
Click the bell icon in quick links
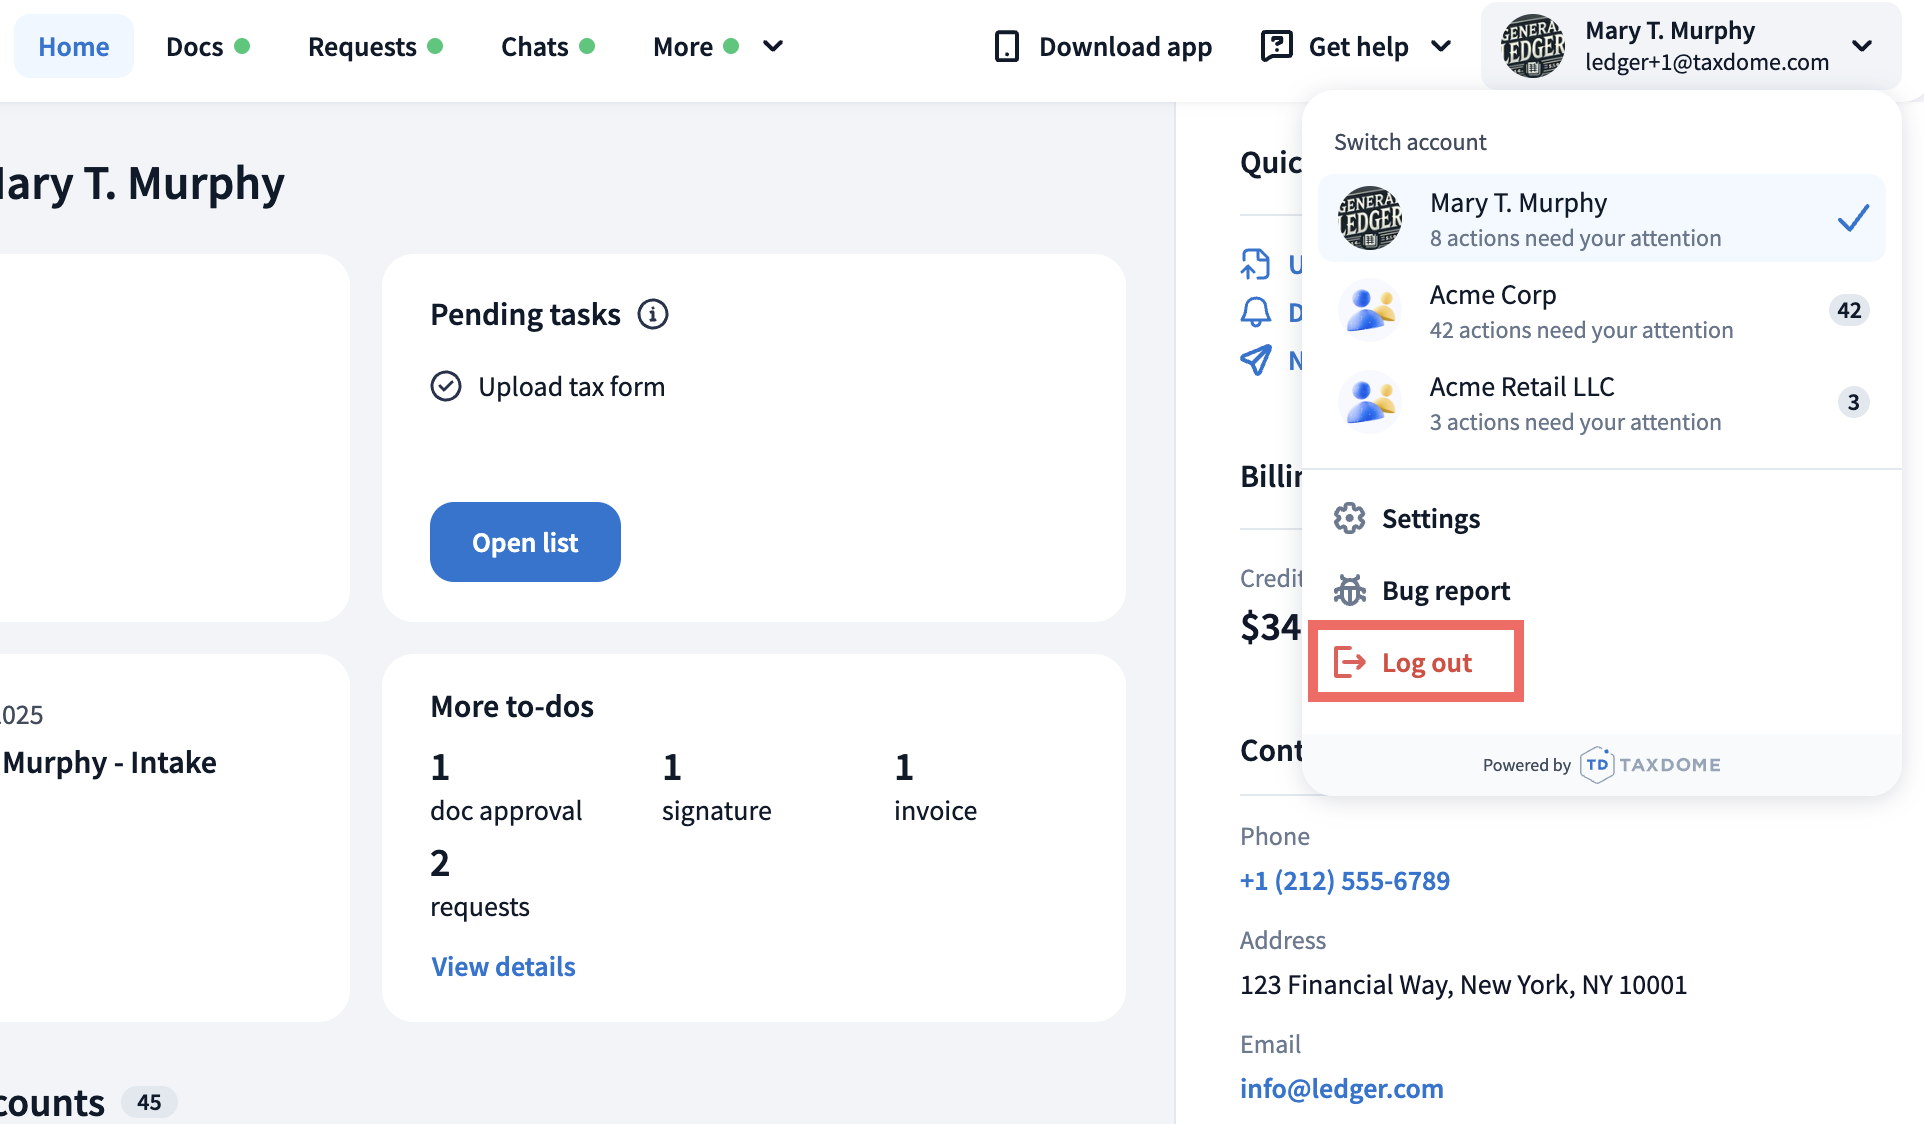1256,312
